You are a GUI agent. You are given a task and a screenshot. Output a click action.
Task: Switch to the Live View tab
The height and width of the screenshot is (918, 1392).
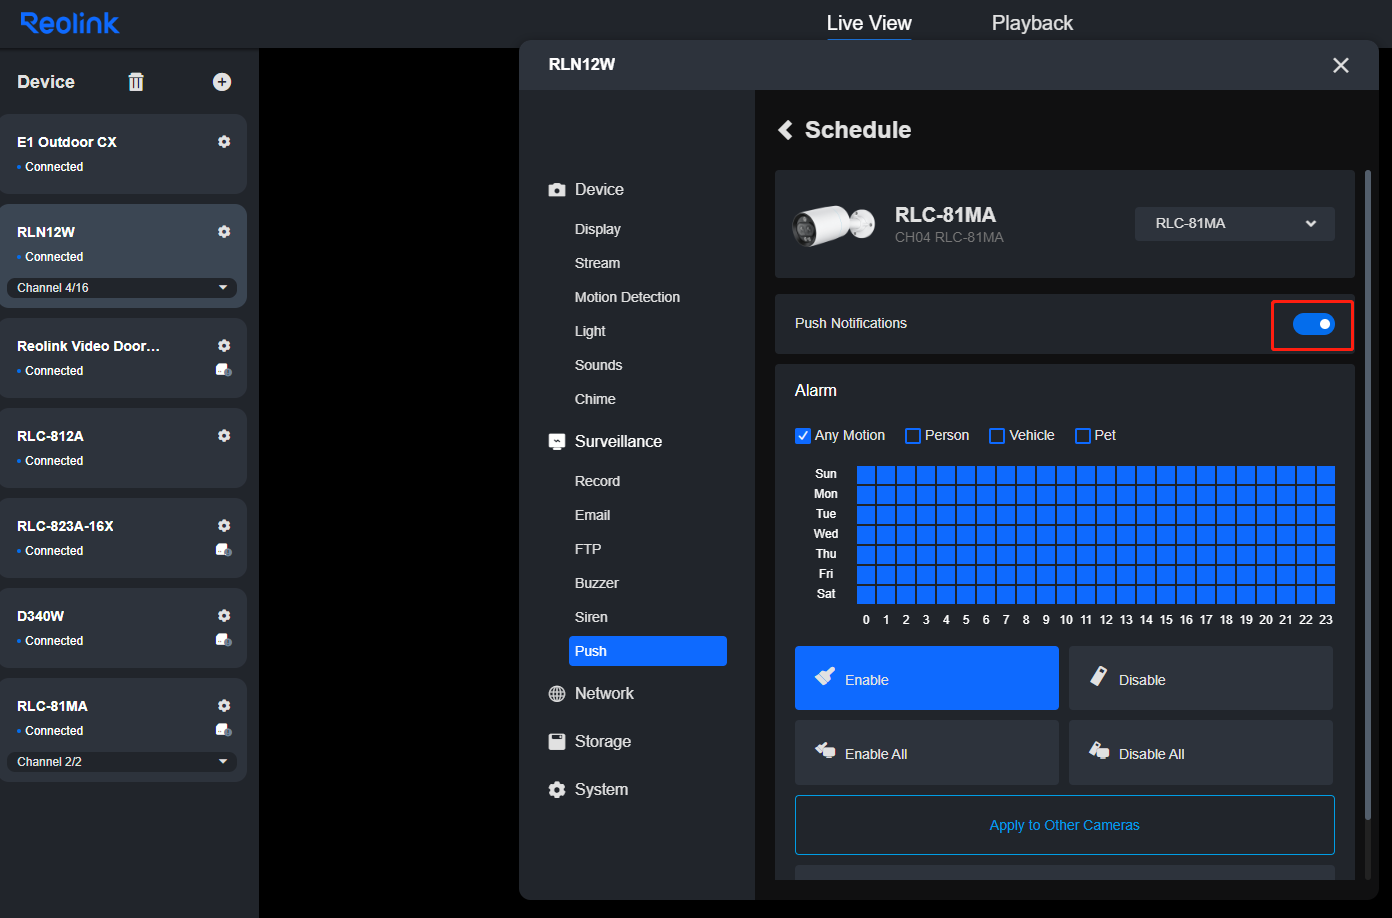tap(869, 23)
